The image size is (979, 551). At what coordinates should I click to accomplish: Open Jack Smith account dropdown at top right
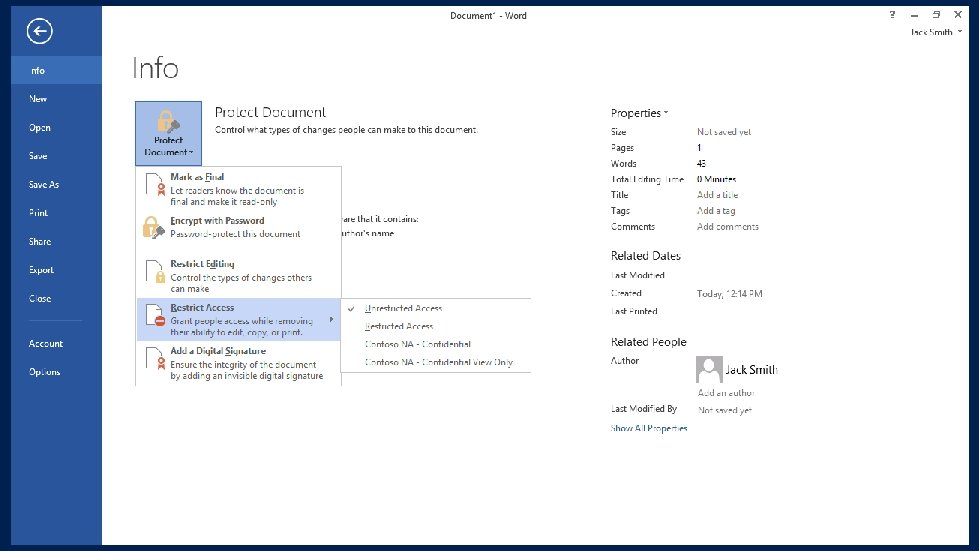coord(936,32)
